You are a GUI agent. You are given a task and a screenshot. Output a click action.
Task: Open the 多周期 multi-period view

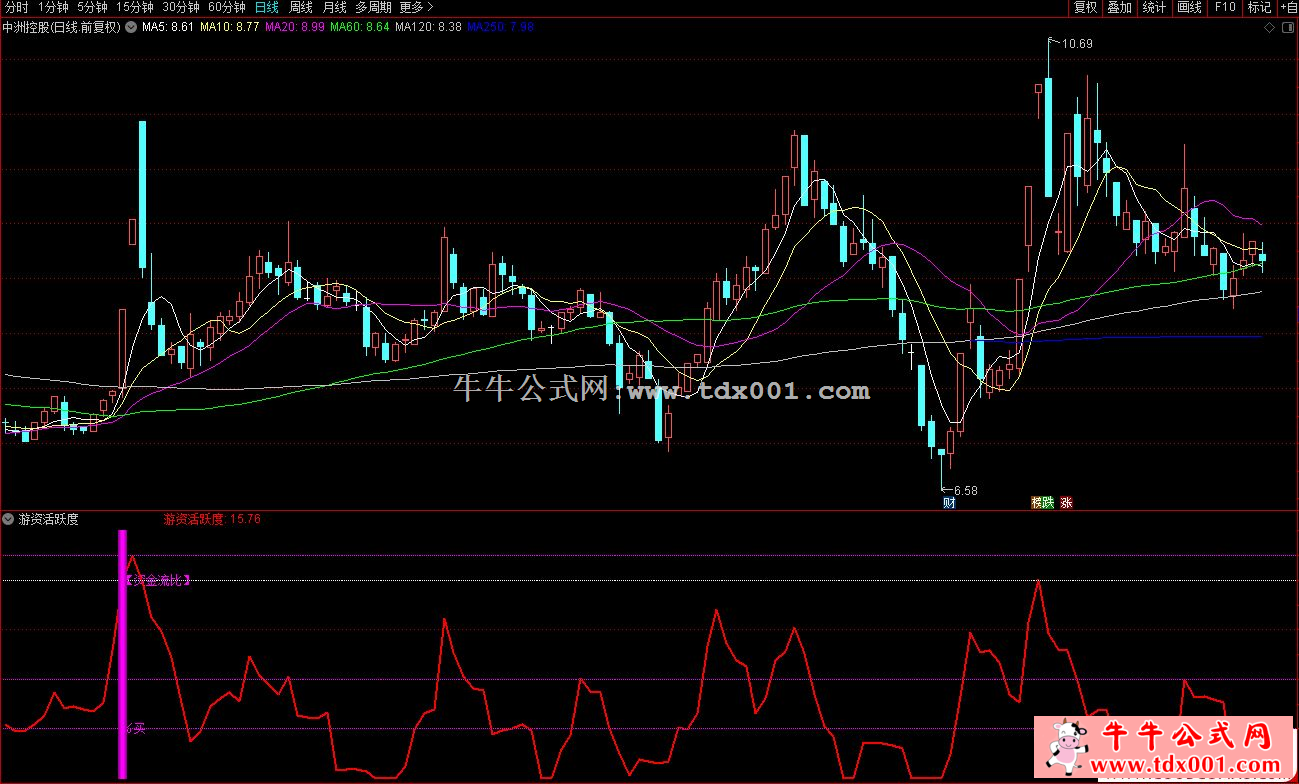pyautogui.click(x=373, y=7)
